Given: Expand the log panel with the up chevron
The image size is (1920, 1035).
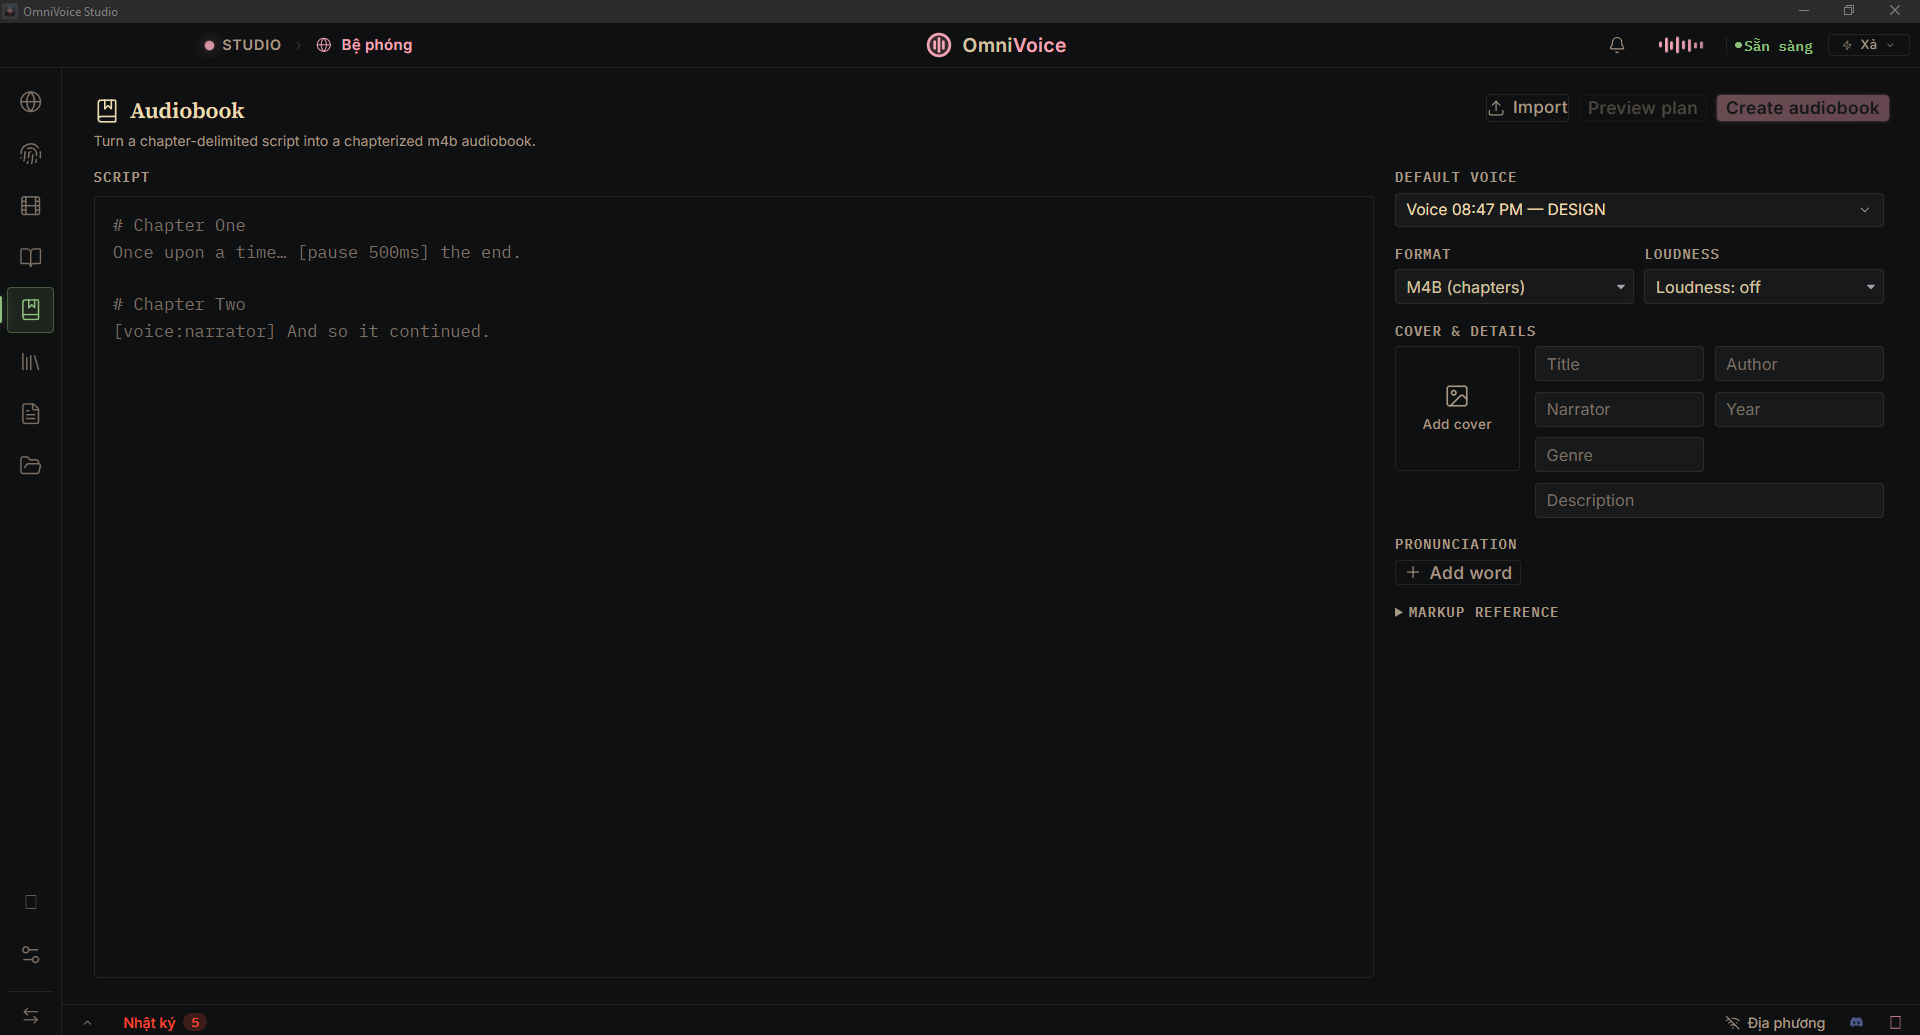Looking at the screenshot, I should point(88,1022).
